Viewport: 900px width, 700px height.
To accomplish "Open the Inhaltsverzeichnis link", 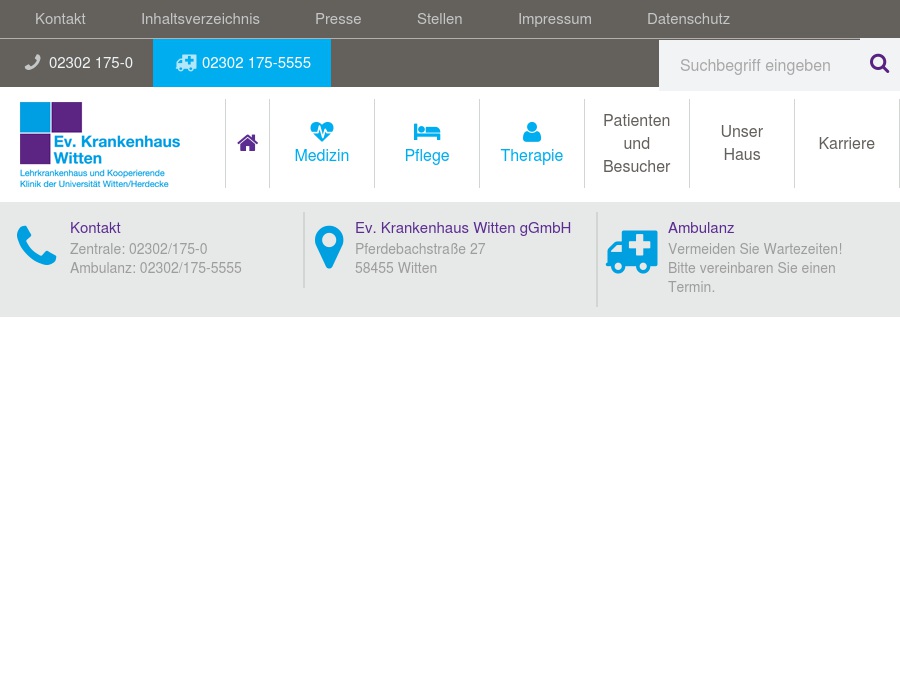I will pos(200,19).
